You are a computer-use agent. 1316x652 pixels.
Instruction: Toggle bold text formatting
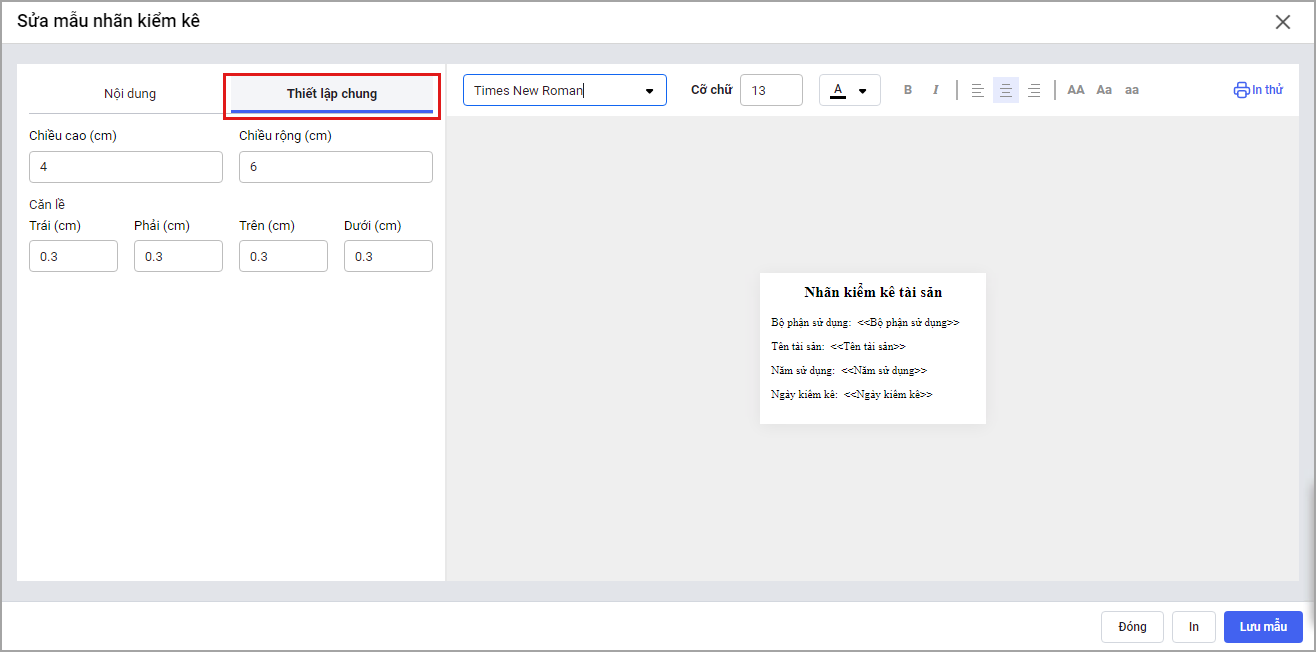point(908,90)
